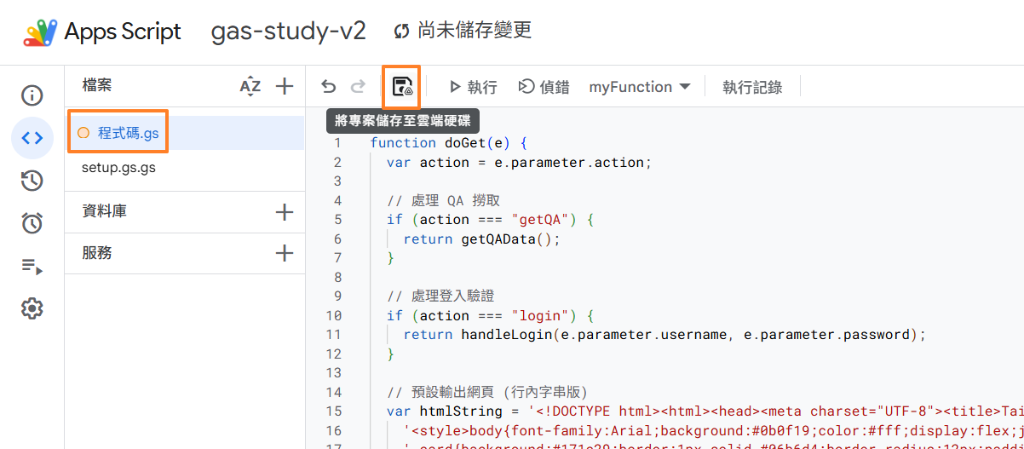Open Executions list icon in sidebar
This screenshot has width=1024, height=449.
(32, 266)
